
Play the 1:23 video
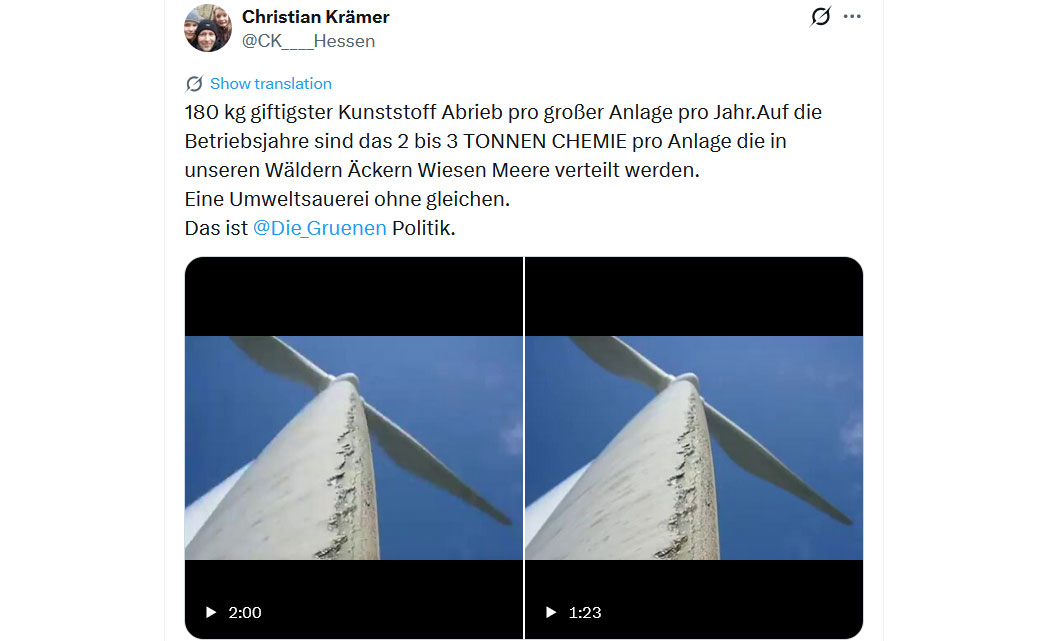(551, 612)
